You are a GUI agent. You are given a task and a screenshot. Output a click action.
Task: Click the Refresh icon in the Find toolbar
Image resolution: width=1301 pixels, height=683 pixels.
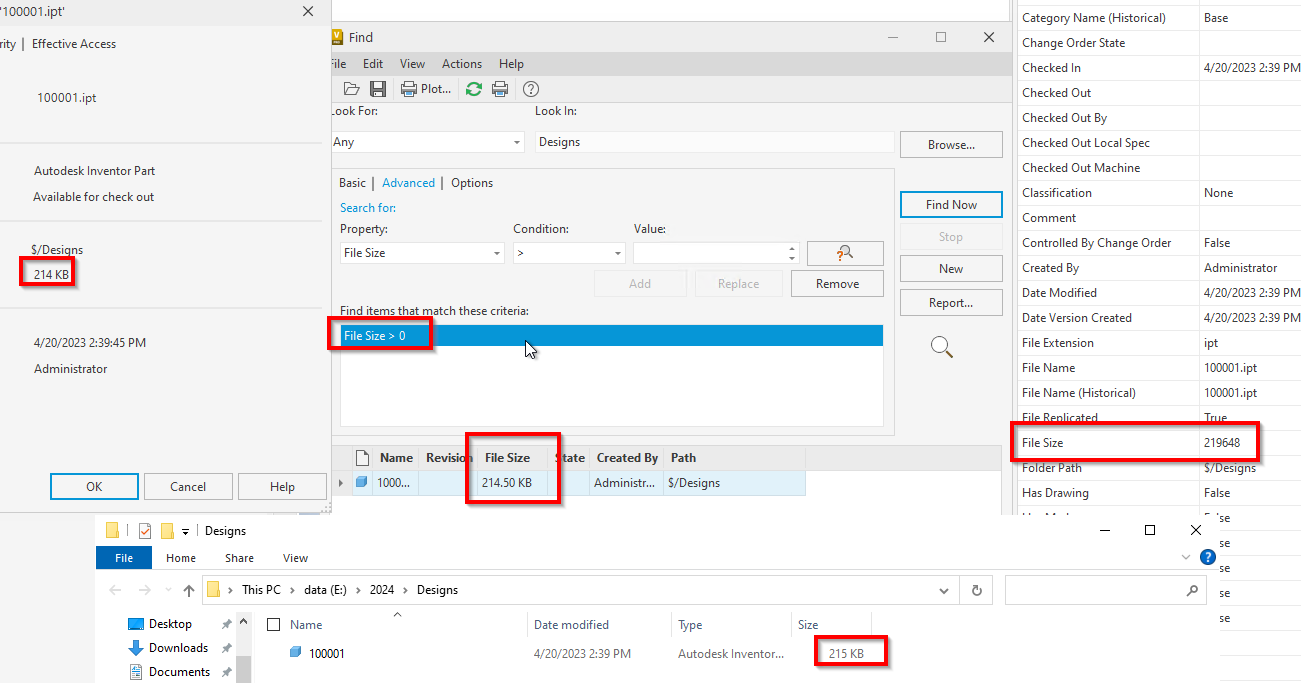click(x=473, y=88)
